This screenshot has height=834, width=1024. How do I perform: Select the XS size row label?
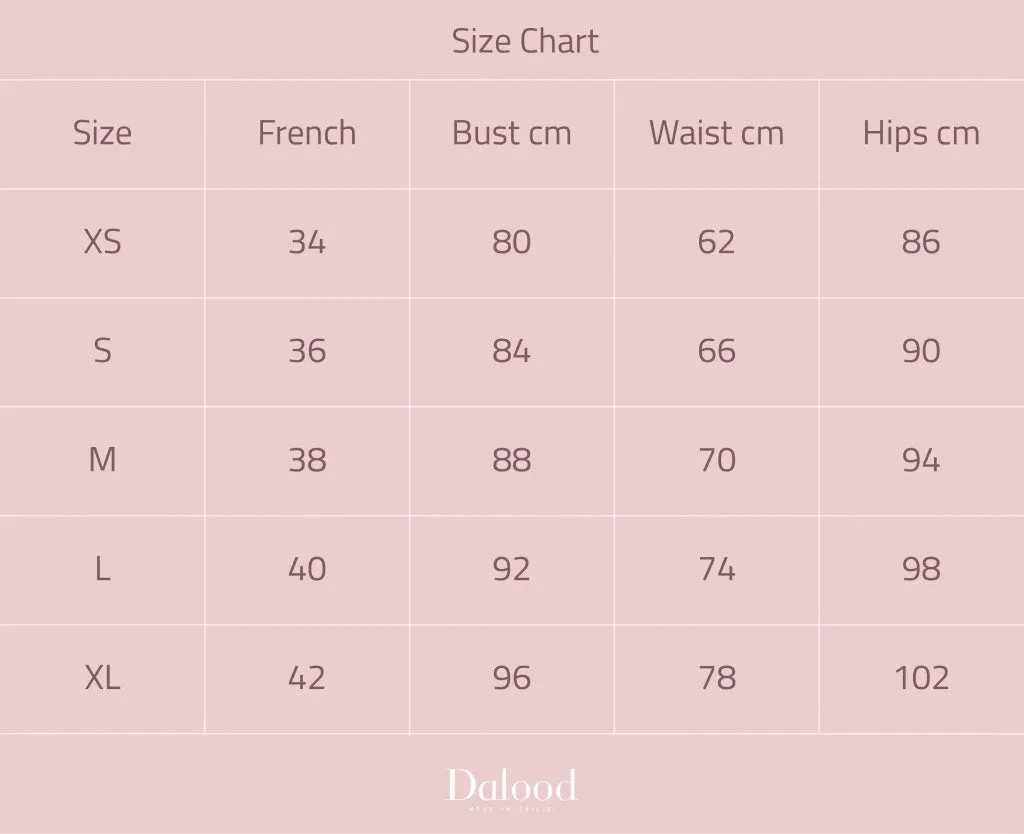(103, 242)
